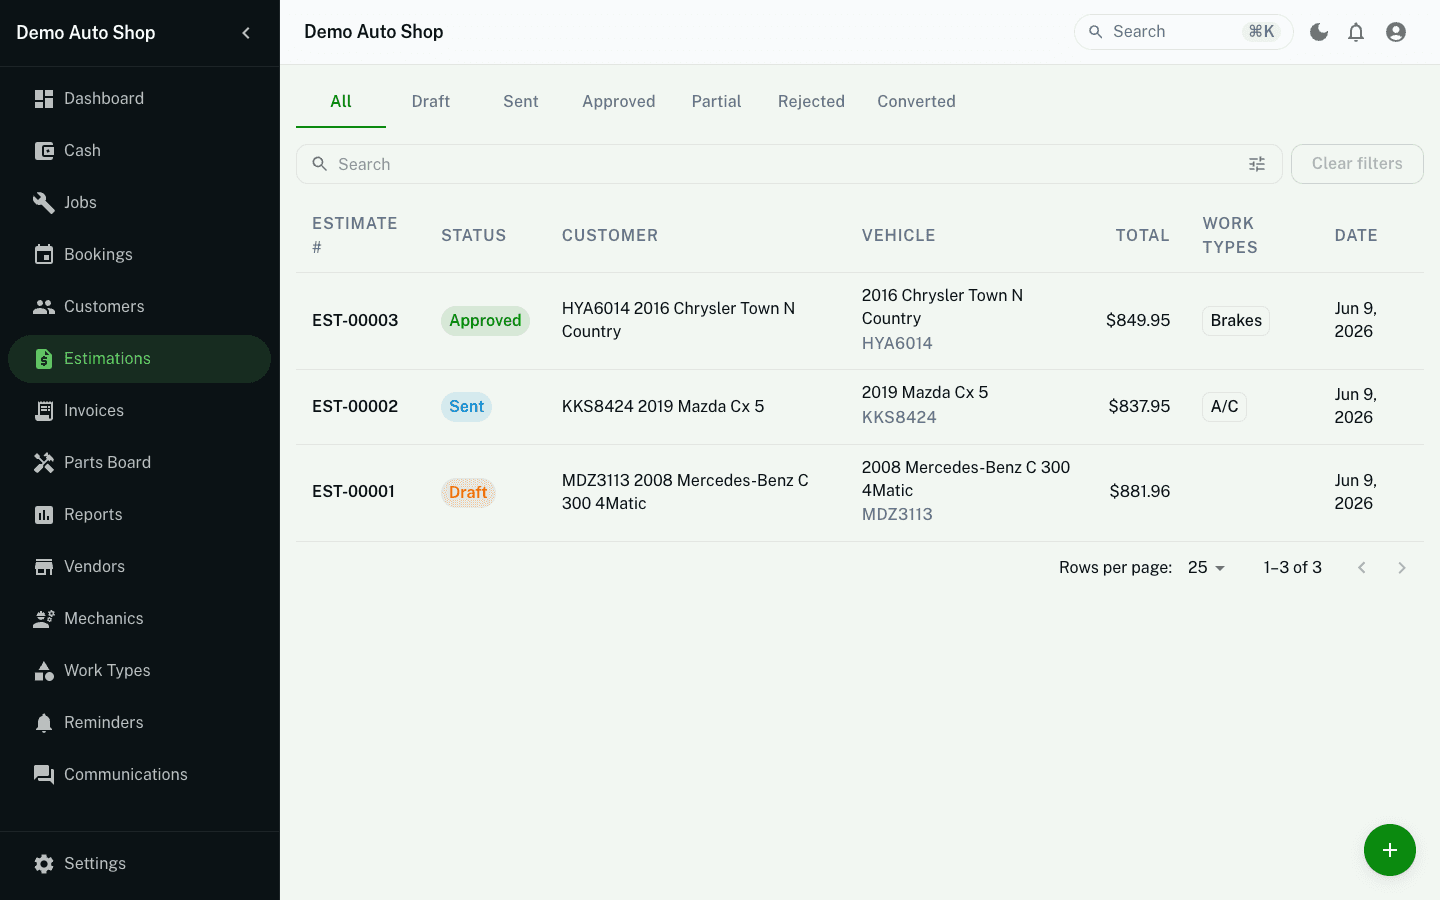This screenshot has height=900, width=1440.
Task: Switch to the All tab
Action: click(341, 101)
